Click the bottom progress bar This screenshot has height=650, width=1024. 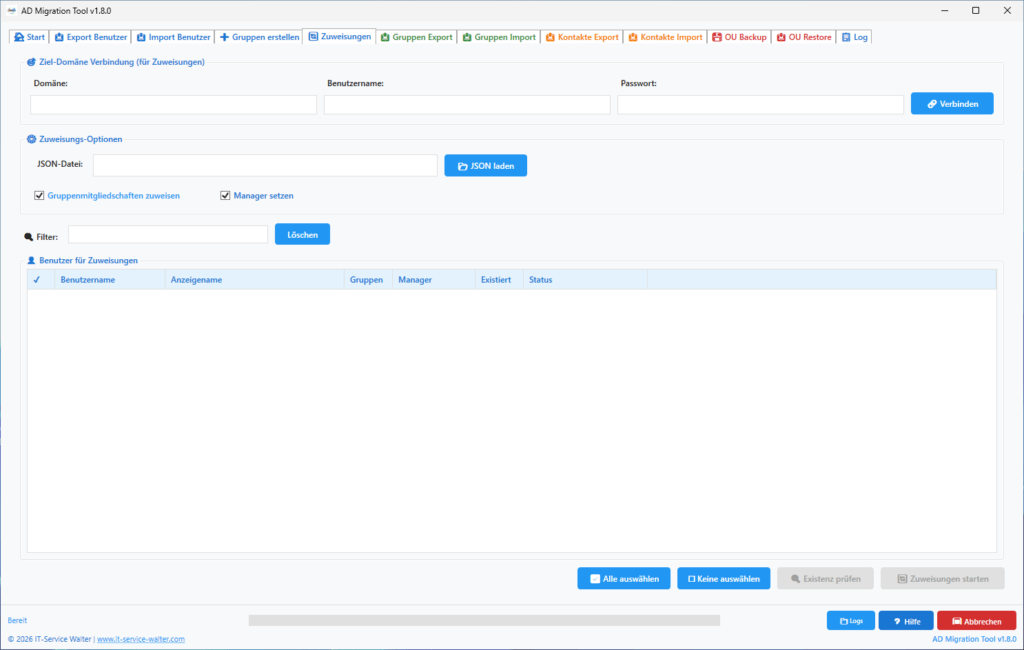[485, 621]
